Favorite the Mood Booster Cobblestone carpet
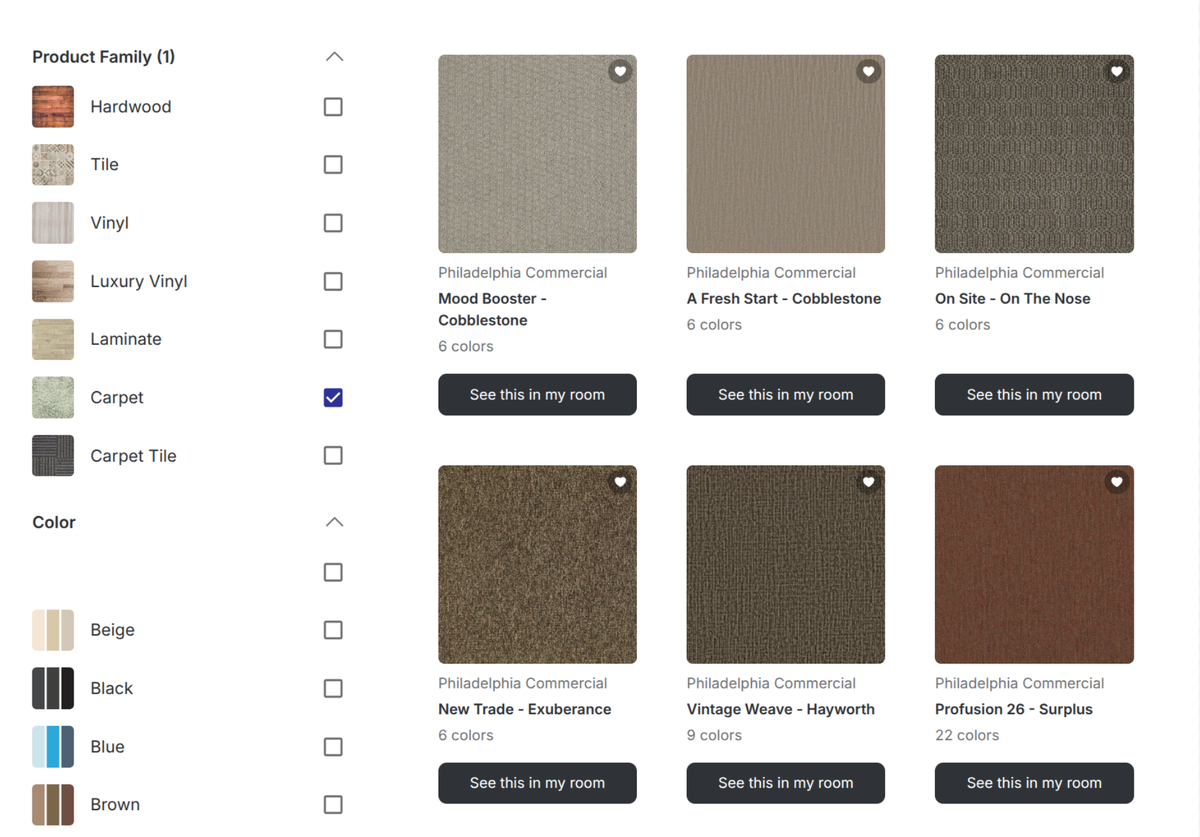 (620, 71)
